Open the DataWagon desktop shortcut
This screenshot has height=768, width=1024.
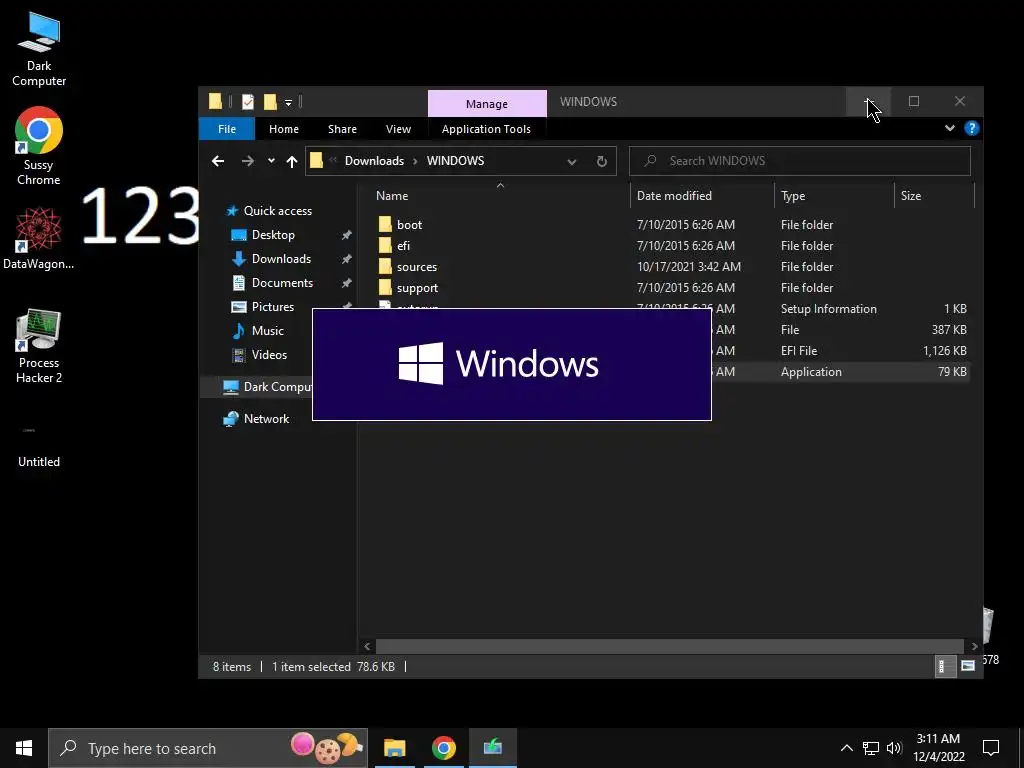point(39,238)
